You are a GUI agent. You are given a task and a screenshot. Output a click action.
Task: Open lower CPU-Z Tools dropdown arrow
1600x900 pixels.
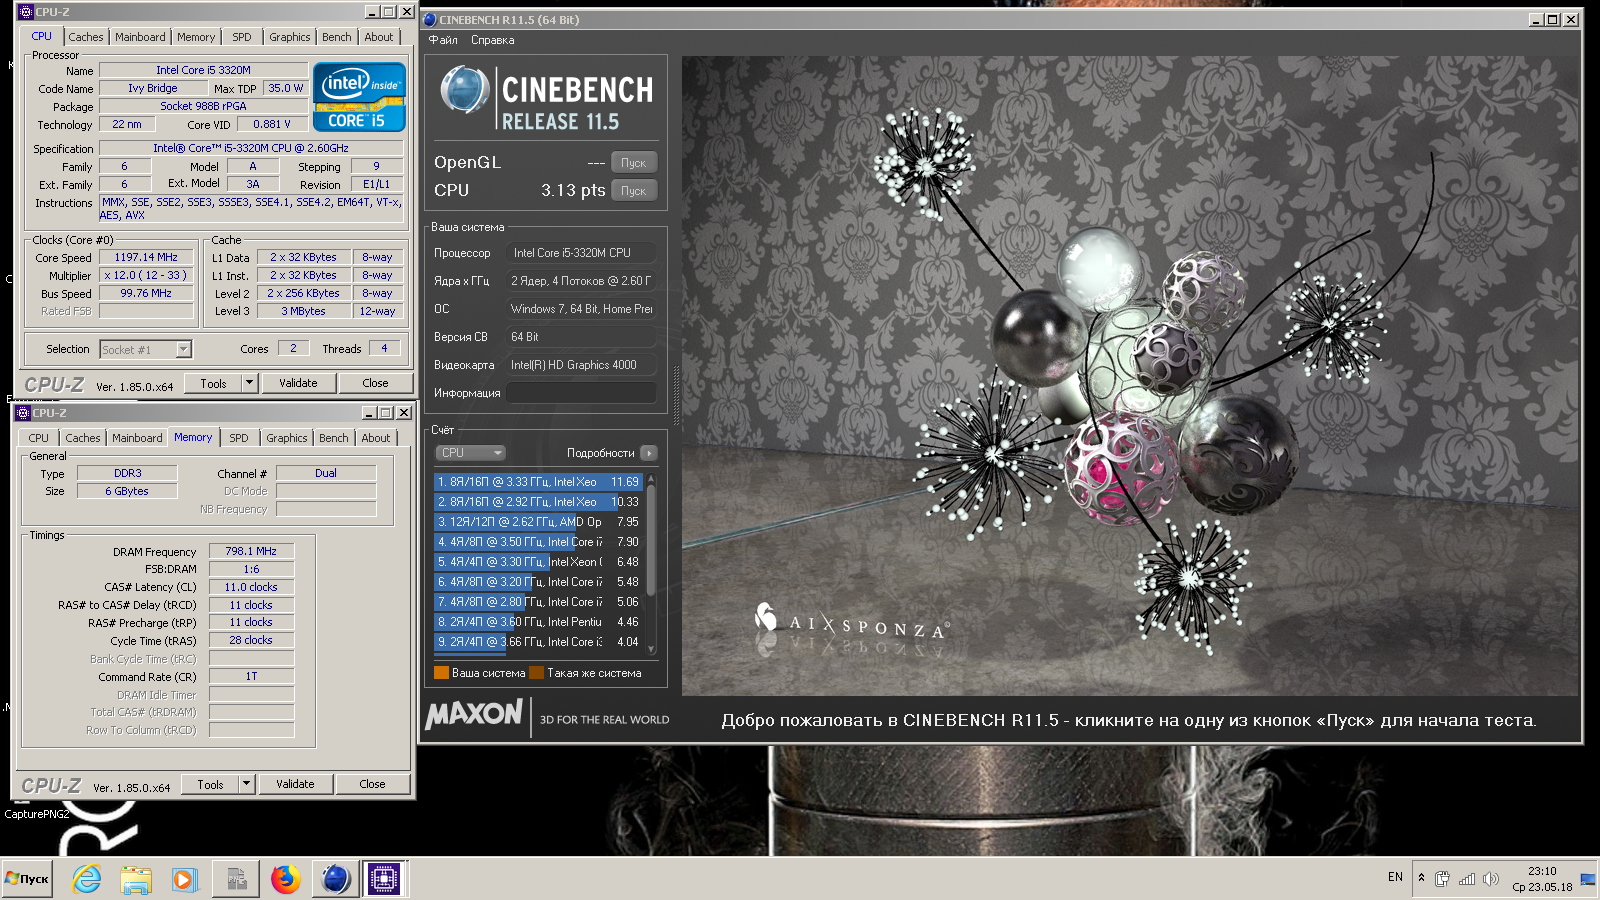click(x=246, y=784)
